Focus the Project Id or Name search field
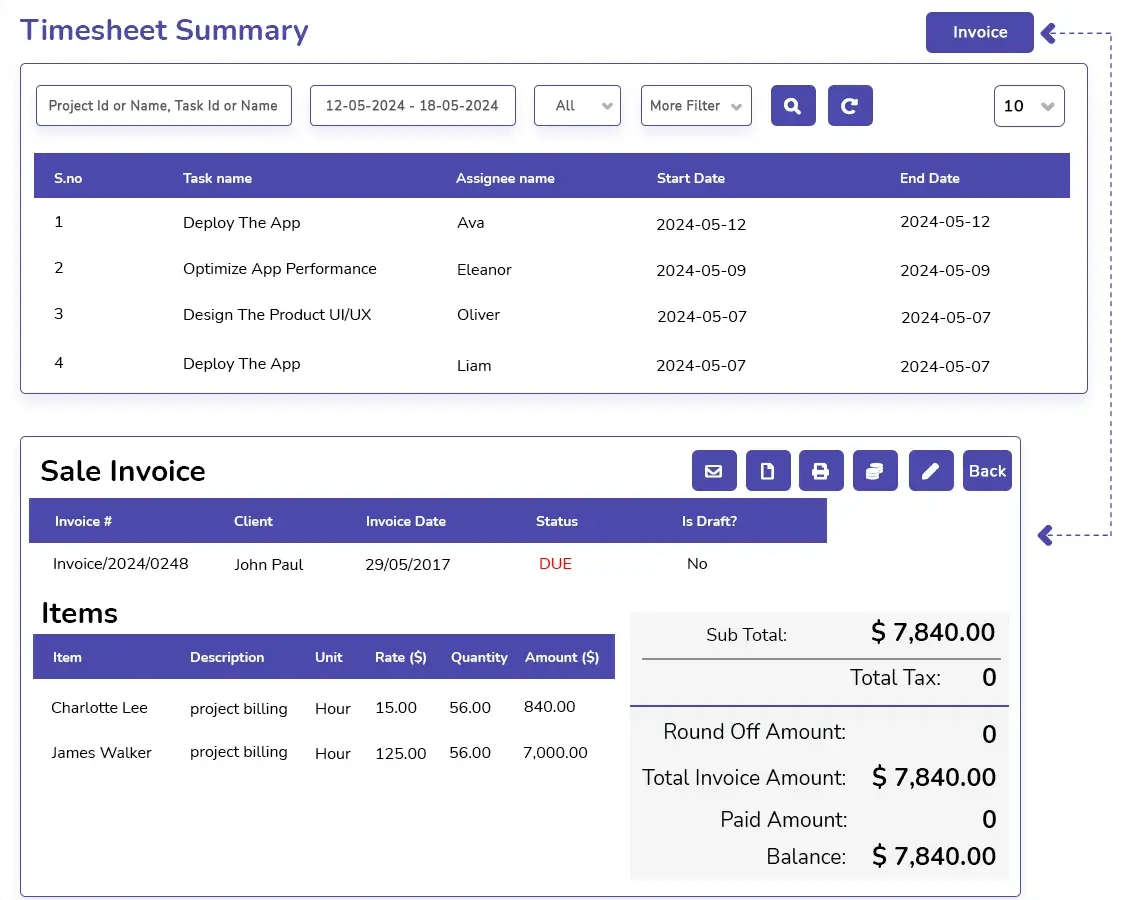1137x900 pixels. pos(164,106)
